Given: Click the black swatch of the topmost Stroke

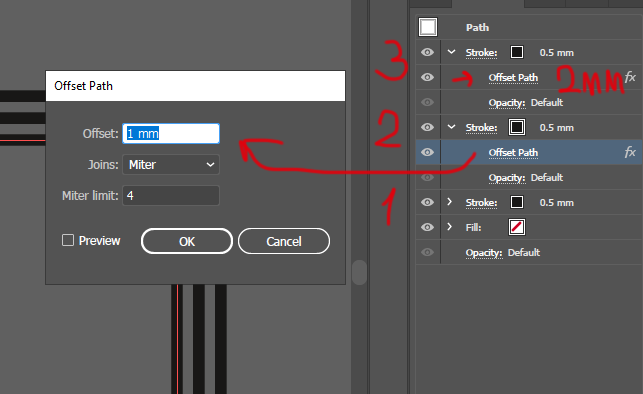Looking at the screenshot, I should click(517, 52).
